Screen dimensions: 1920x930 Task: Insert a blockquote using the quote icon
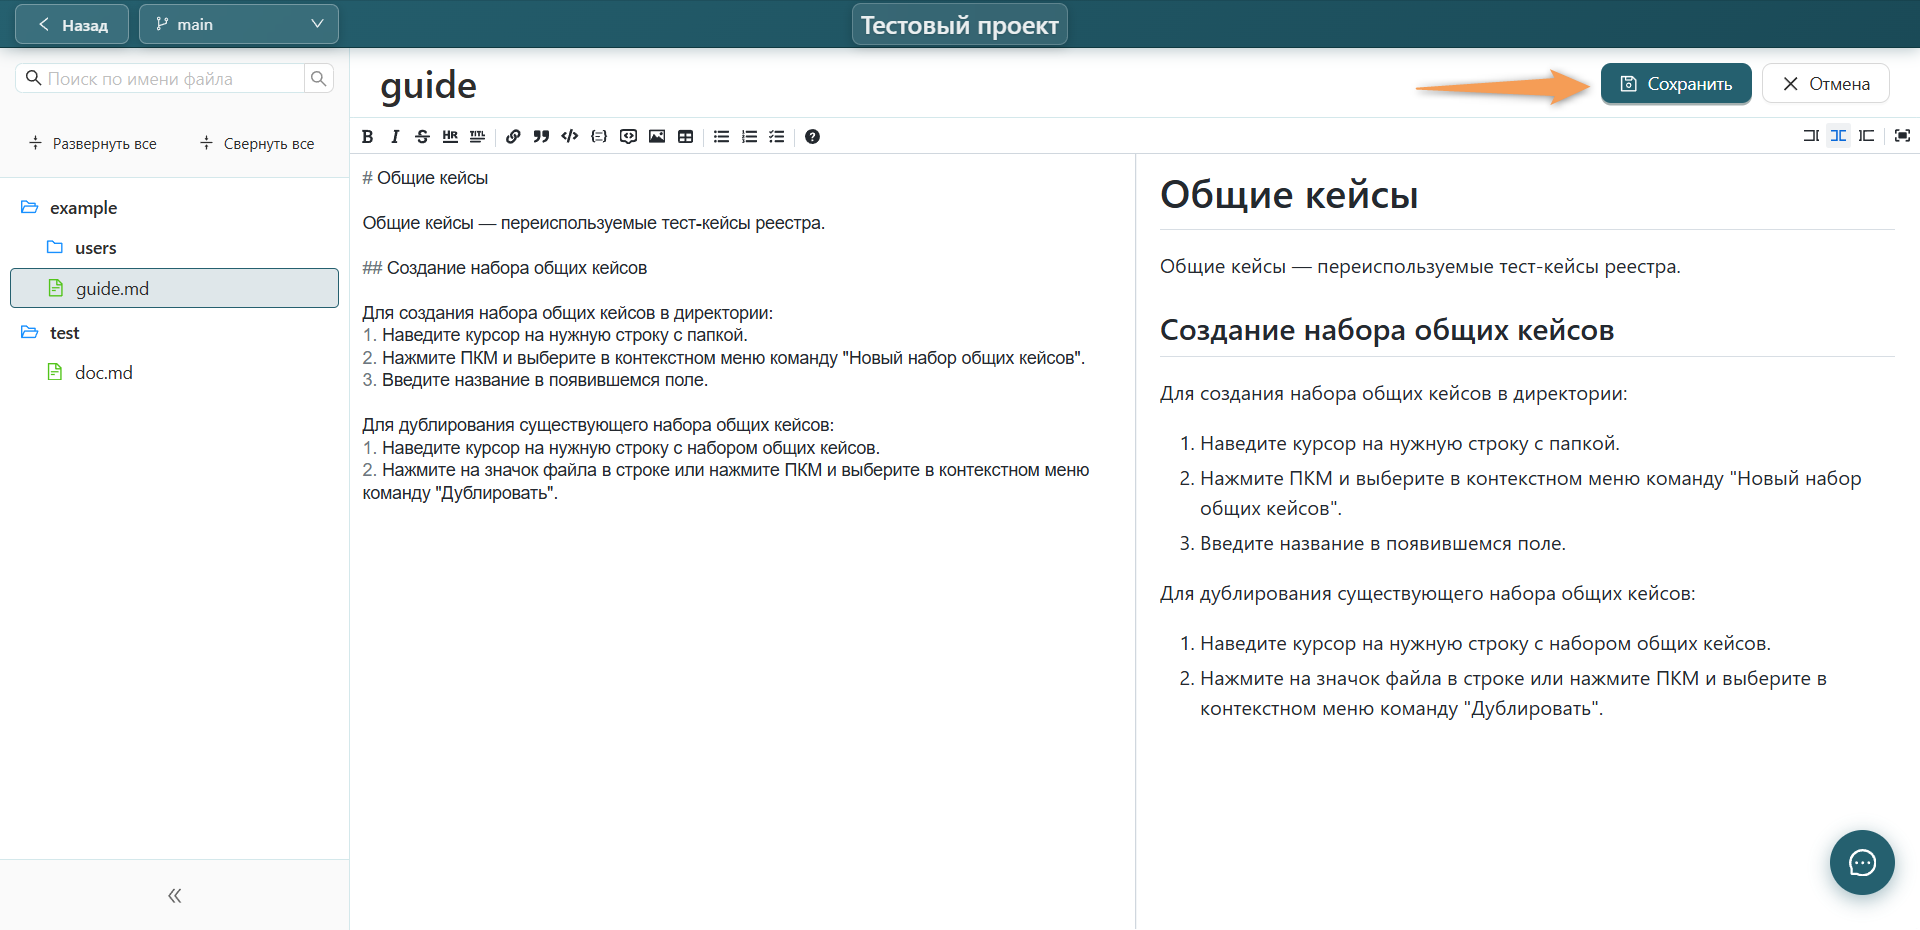click(x=541, y=137)
